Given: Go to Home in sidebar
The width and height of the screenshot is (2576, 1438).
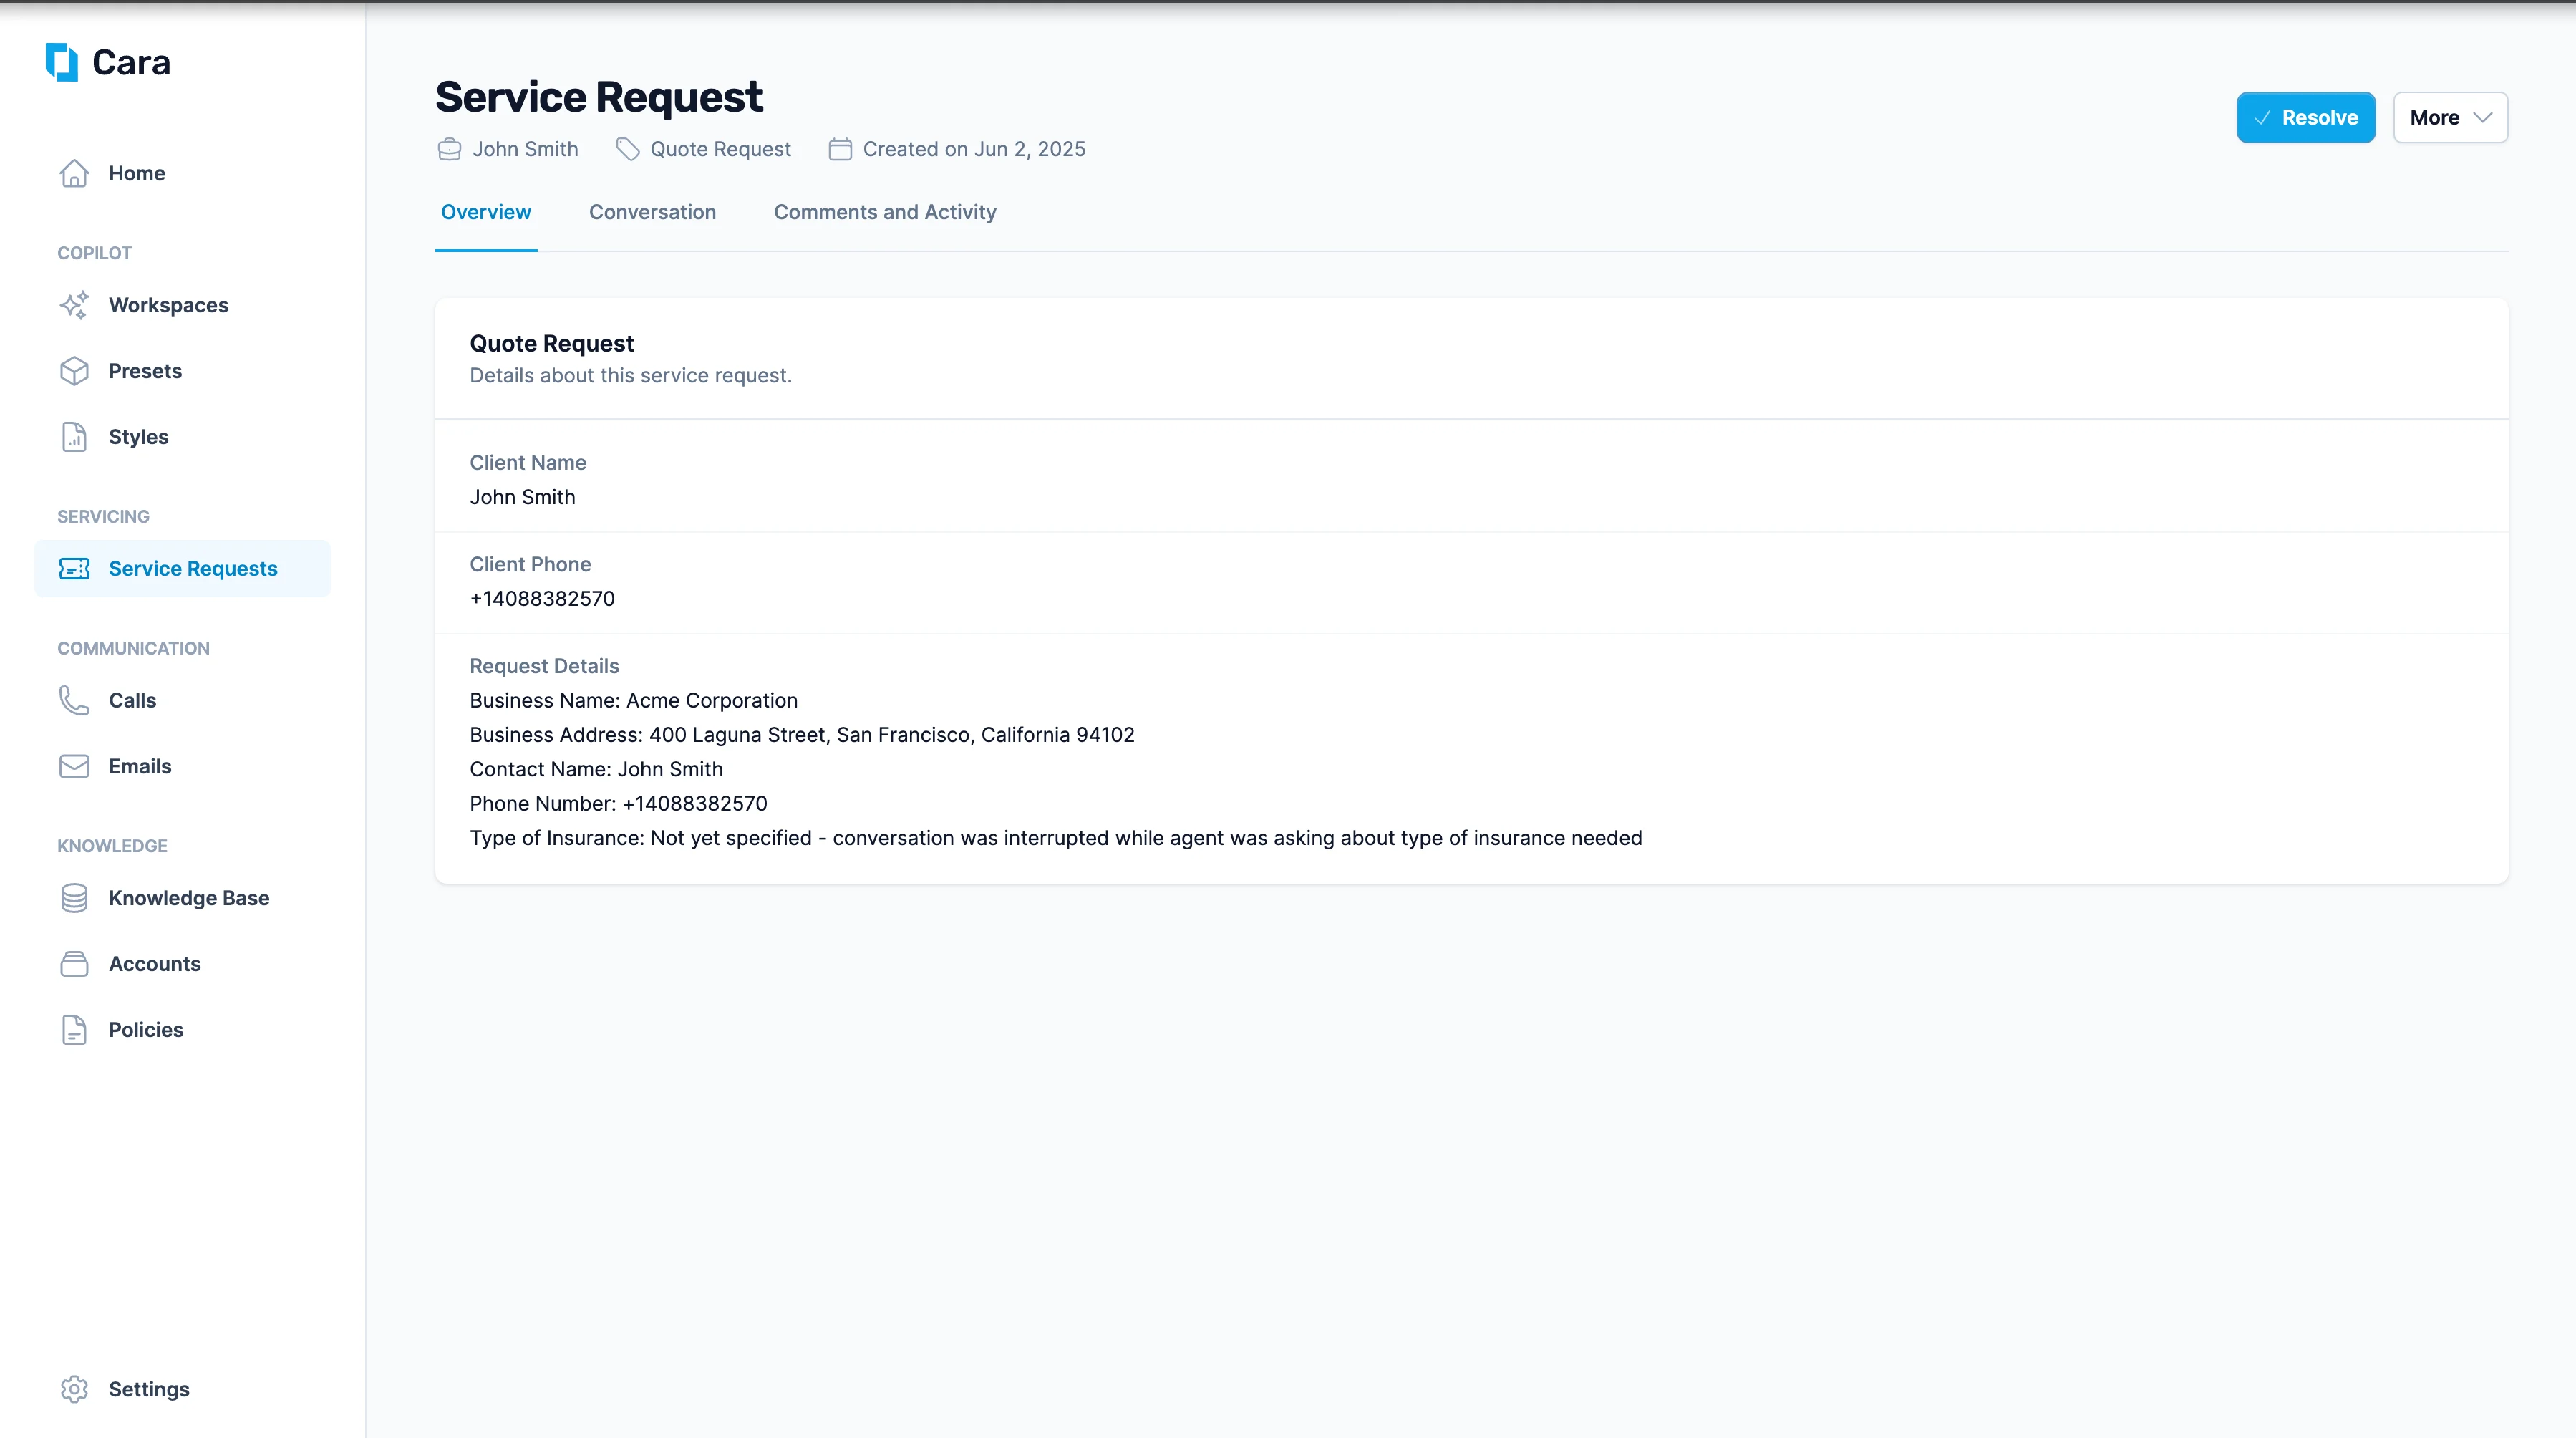Looking at the screenshot, I should 182,173.
